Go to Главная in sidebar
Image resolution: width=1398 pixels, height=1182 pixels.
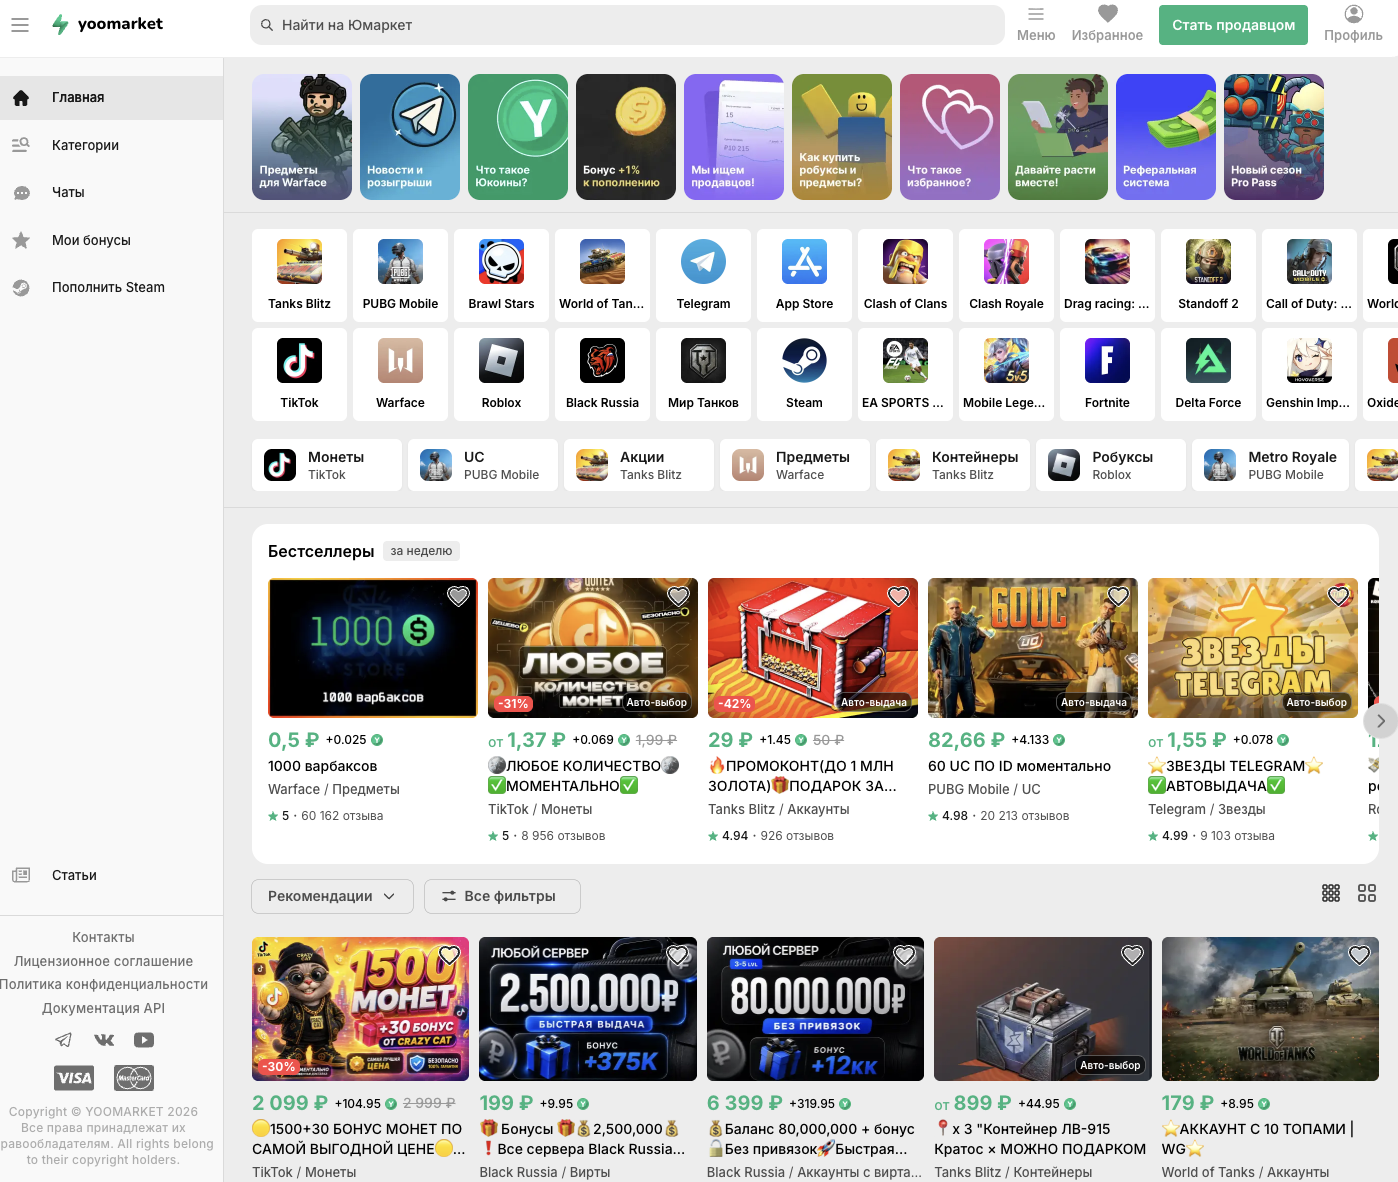coord(111,97)
